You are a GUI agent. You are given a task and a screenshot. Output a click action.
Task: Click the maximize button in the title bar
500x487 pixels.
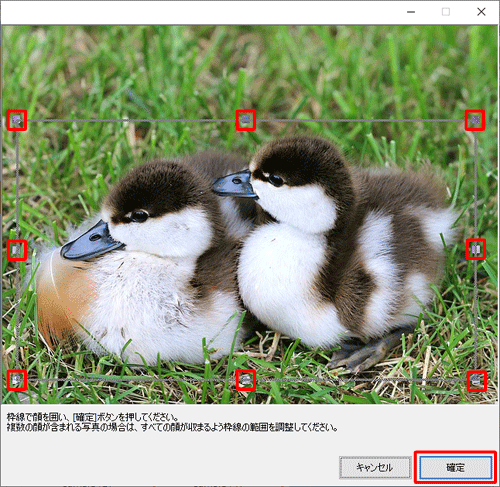[x=446, y=12]
